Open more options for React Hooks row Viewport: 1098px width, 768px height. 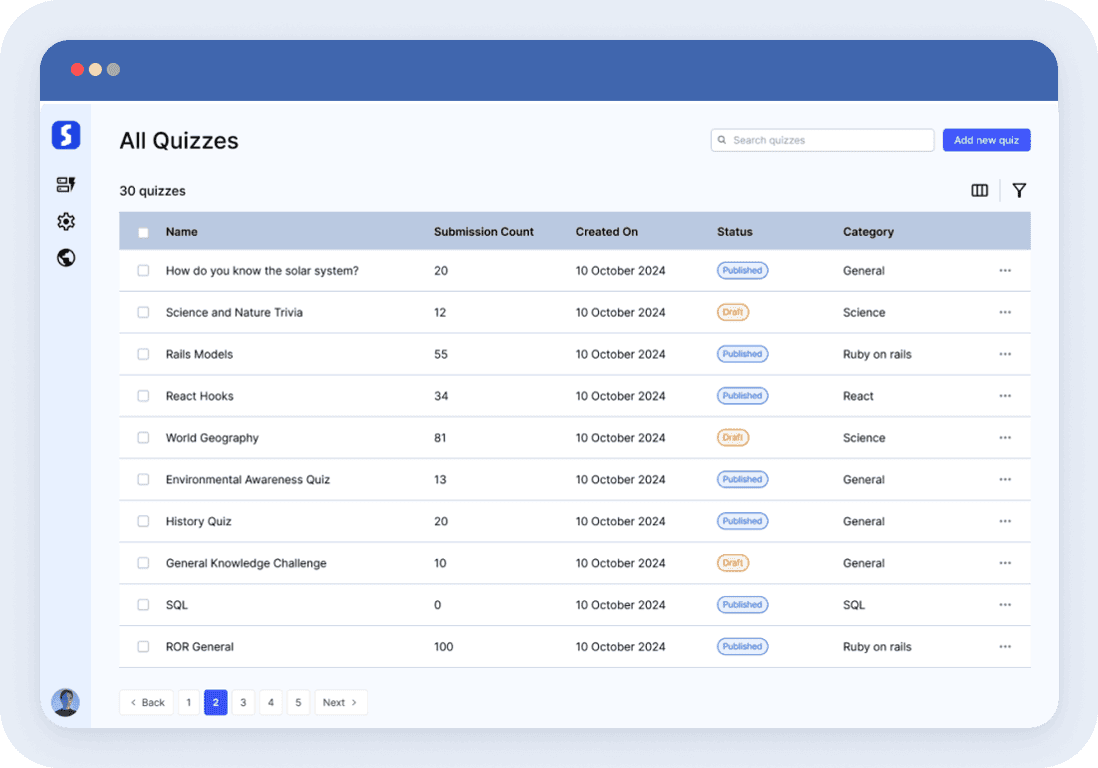click(1005, 396)
